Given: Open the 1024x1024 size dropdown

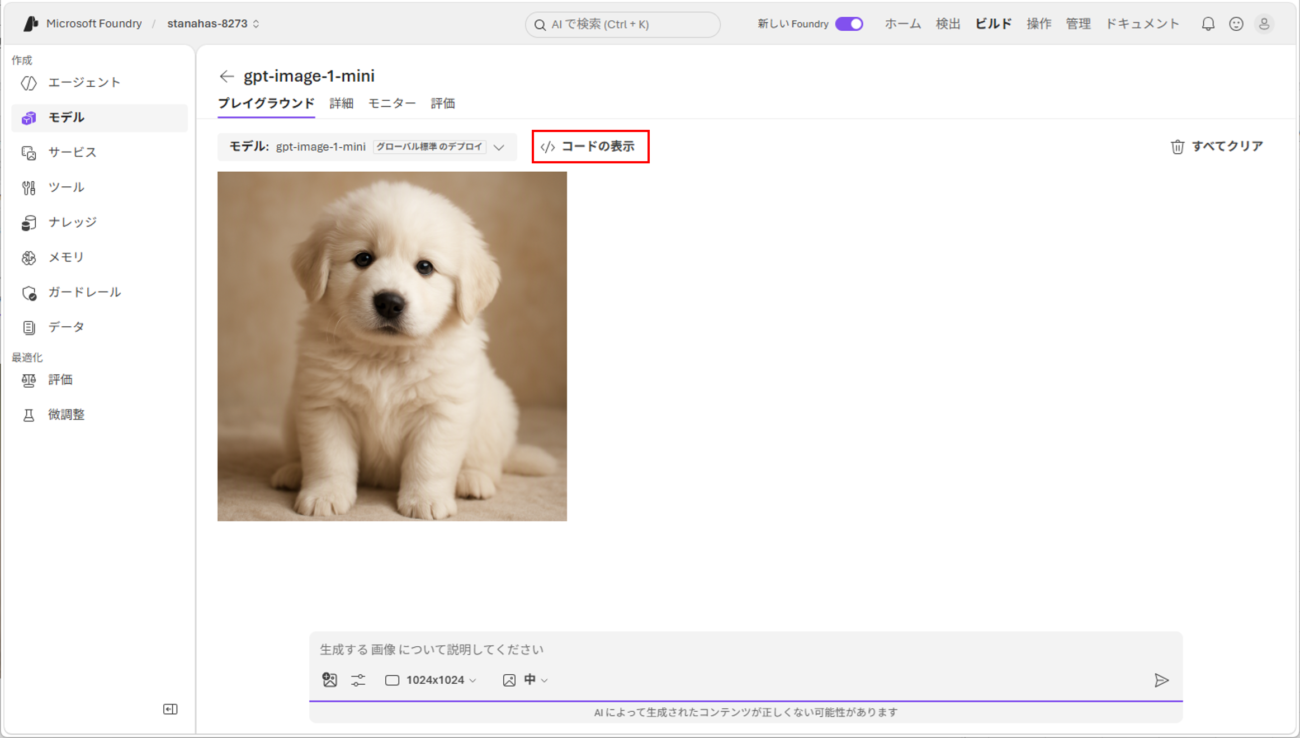Looking at the screenshot, I should 431,680.
